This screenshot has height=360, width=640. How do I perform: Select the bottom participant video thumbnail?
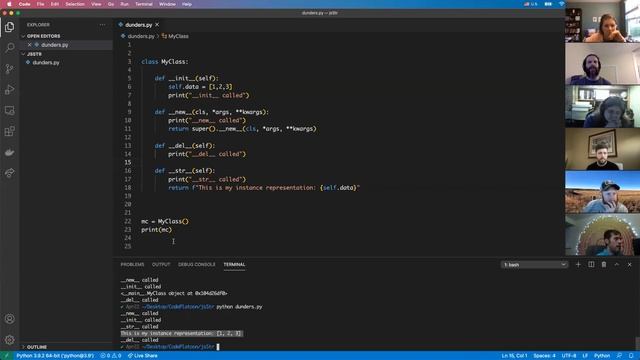point(602,235)
